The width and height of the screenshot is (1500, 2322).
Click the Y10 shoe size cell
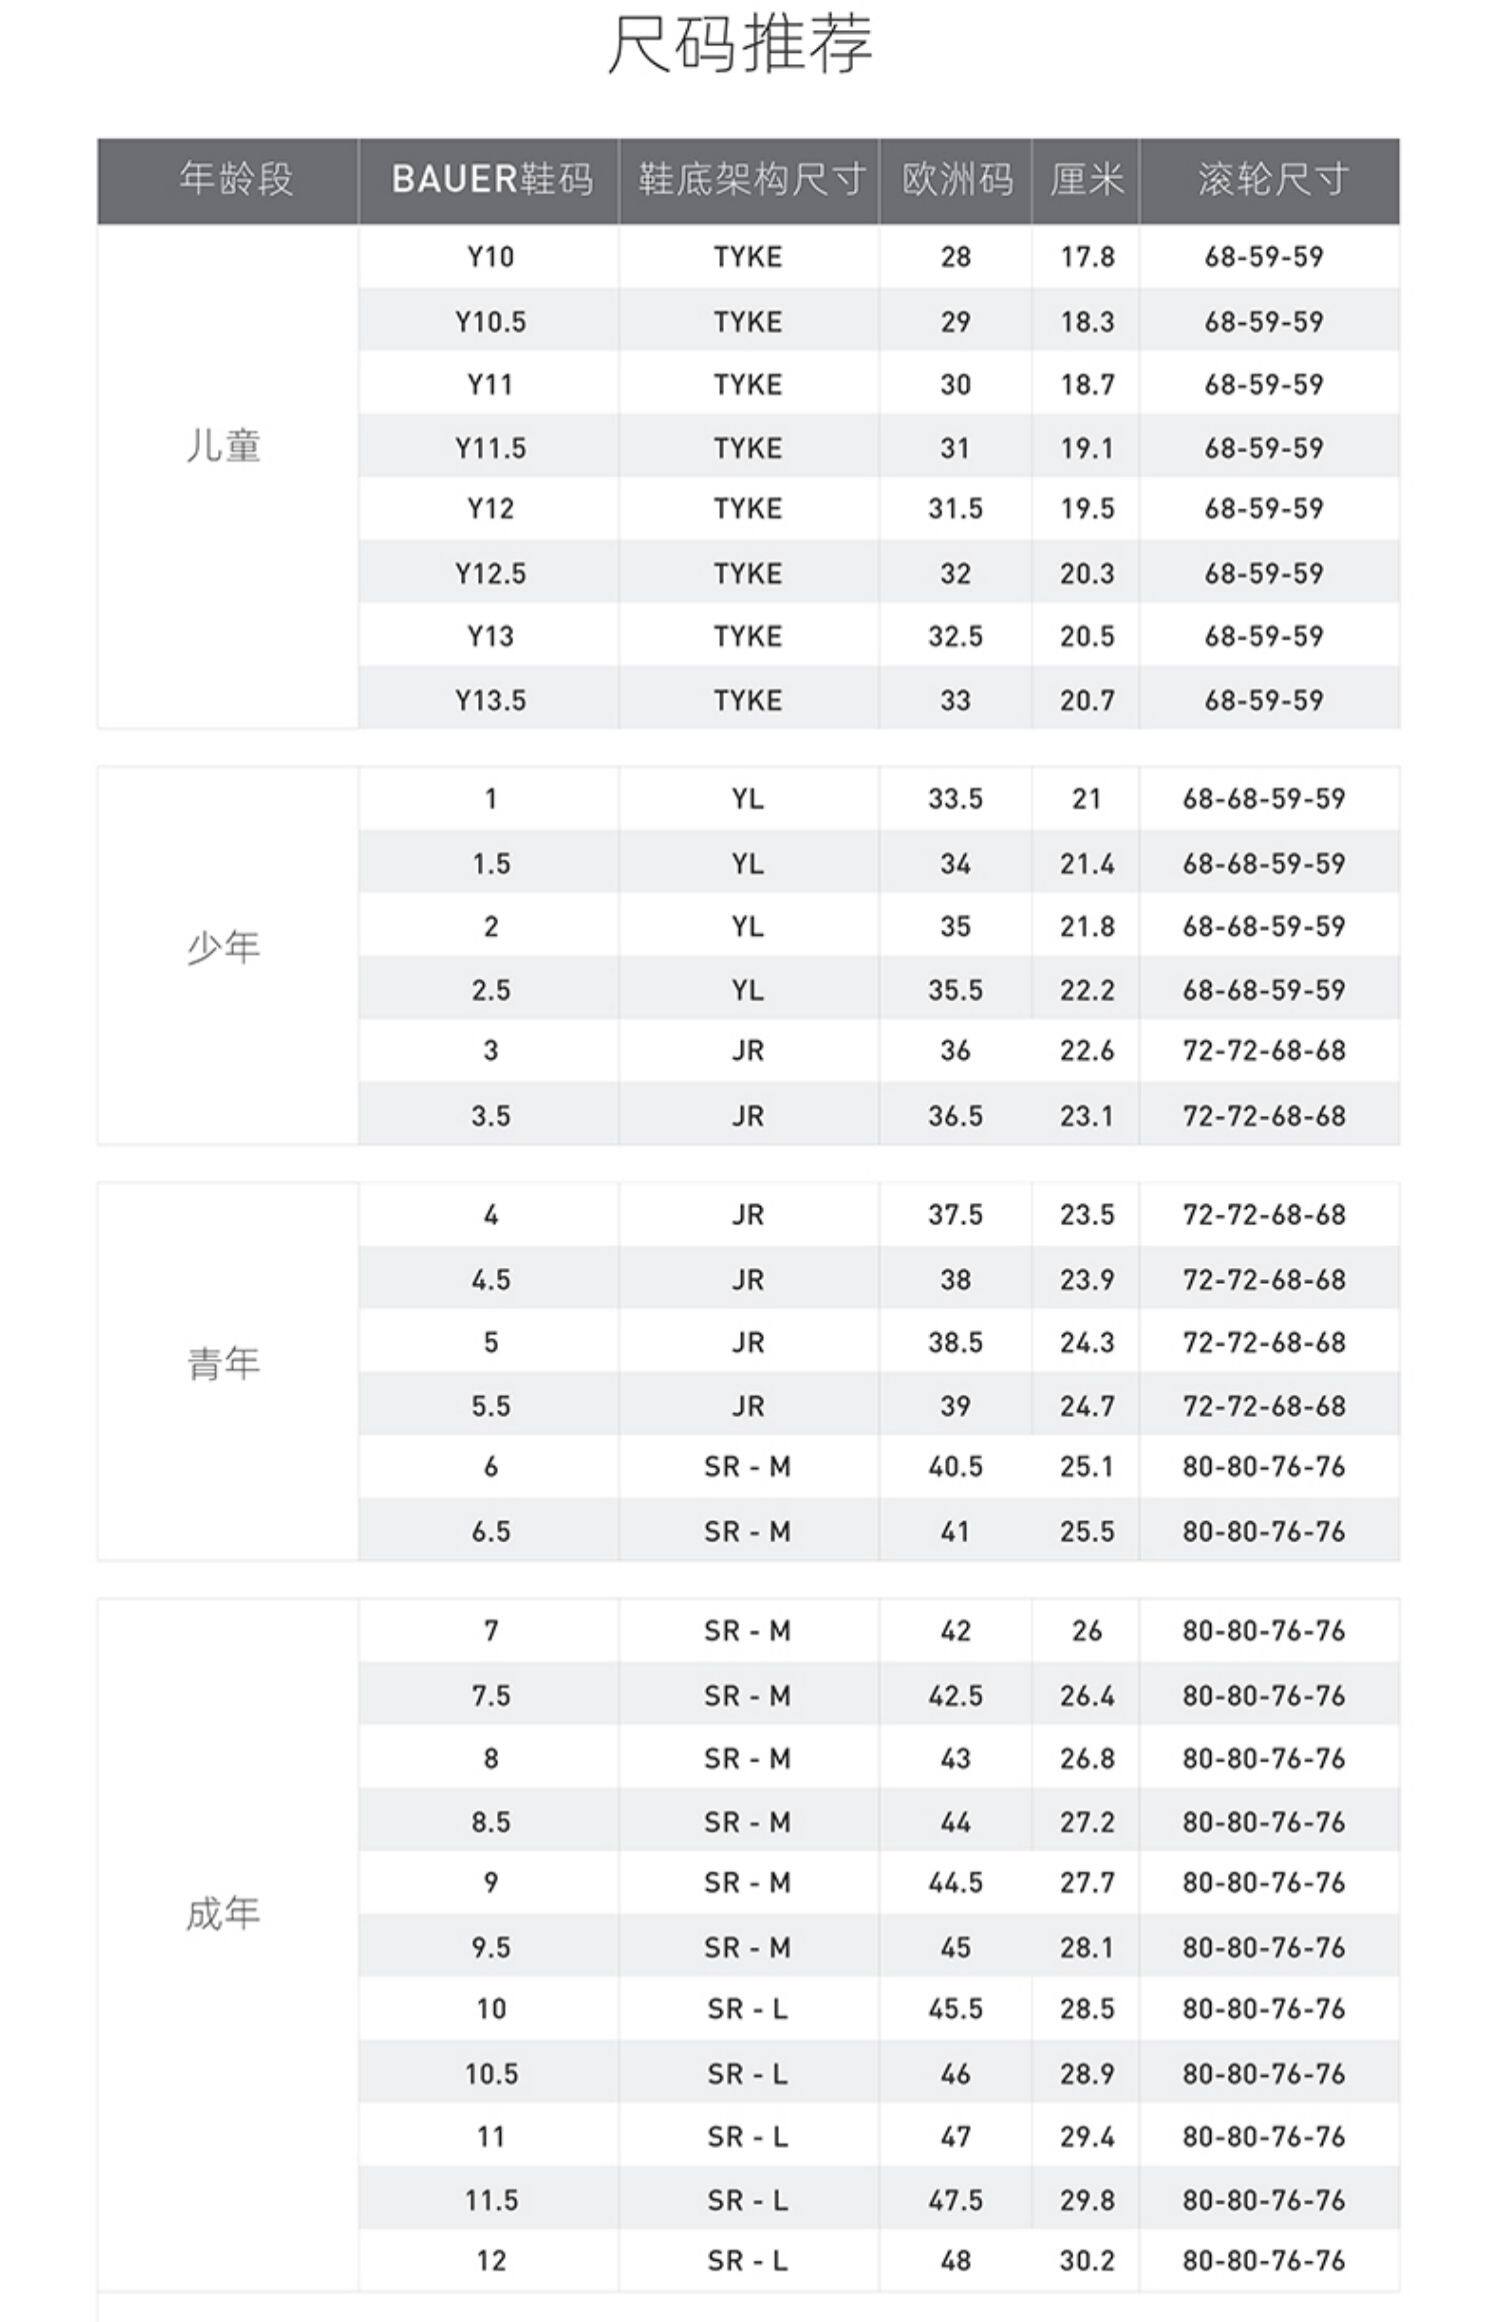click(490, 257)
